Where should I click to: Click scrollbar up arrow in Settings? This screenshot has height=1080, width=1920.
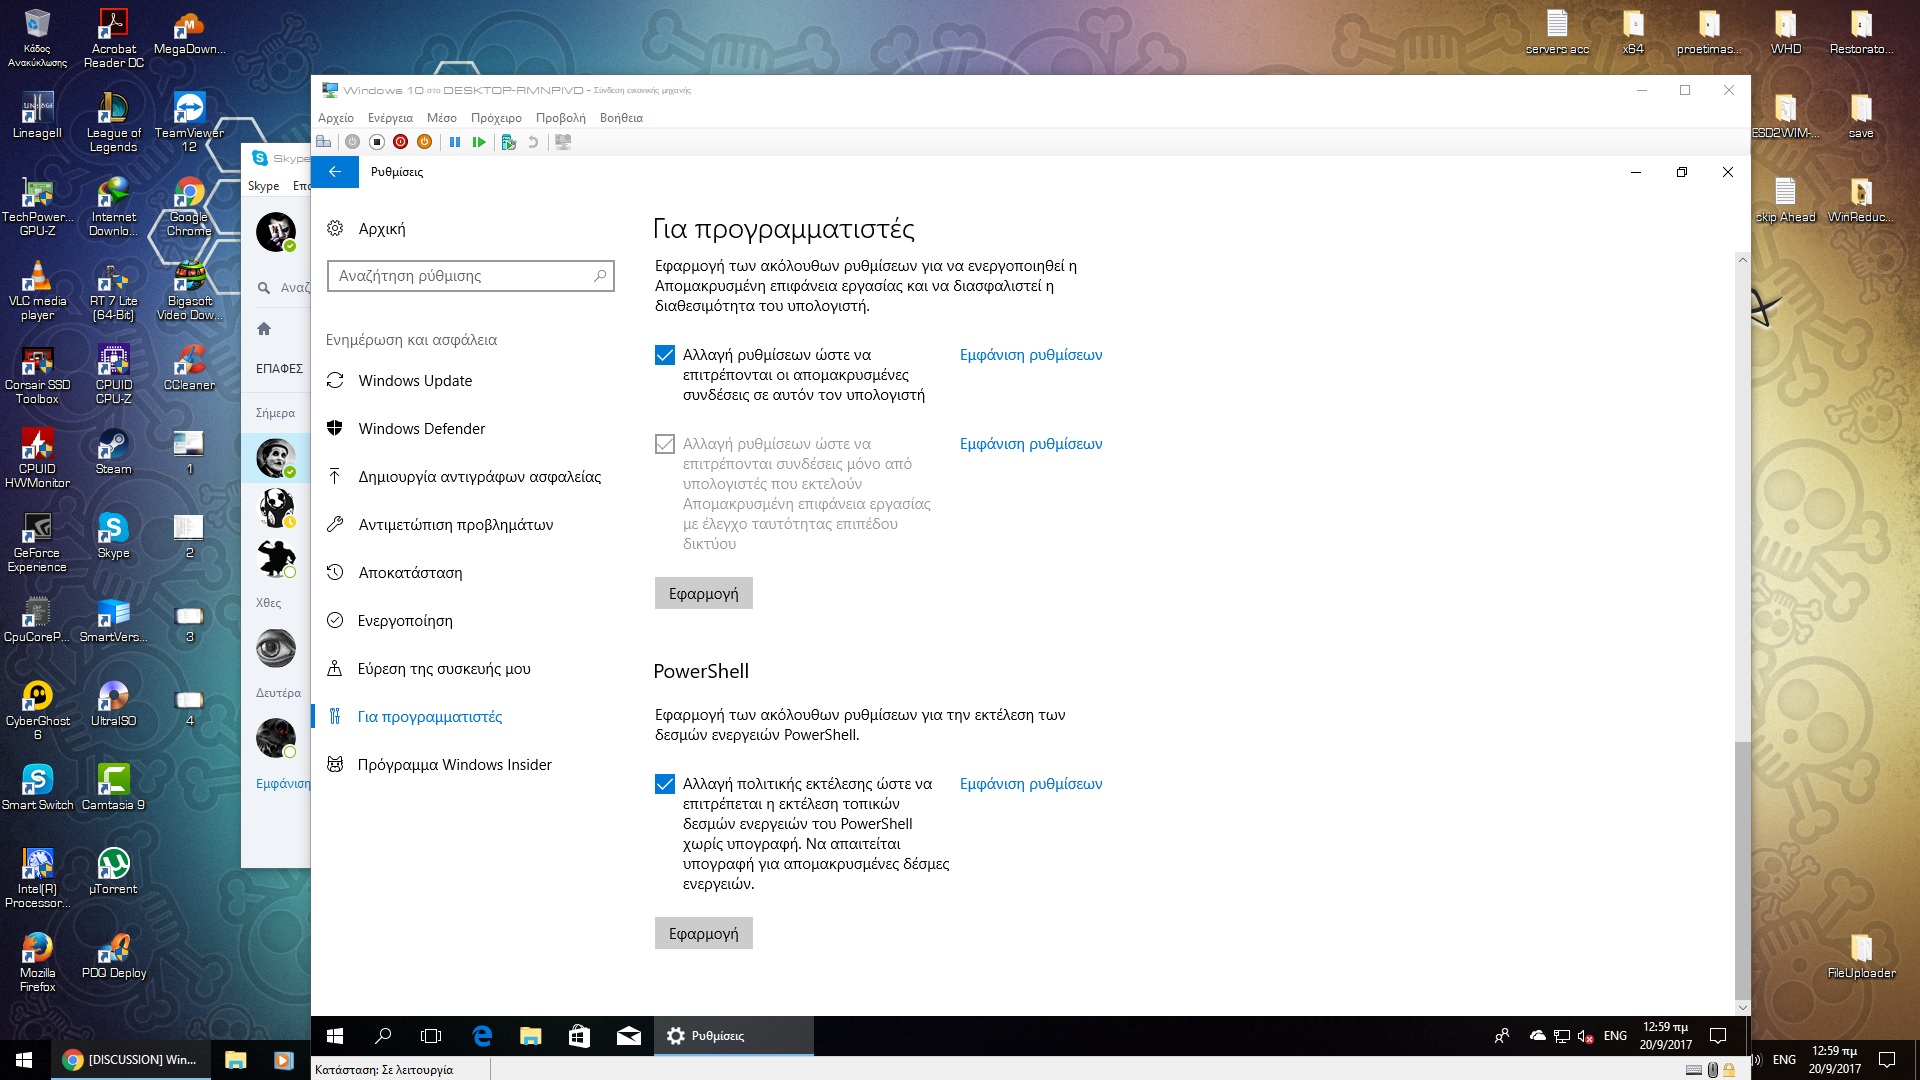(x=1743, y=260)
